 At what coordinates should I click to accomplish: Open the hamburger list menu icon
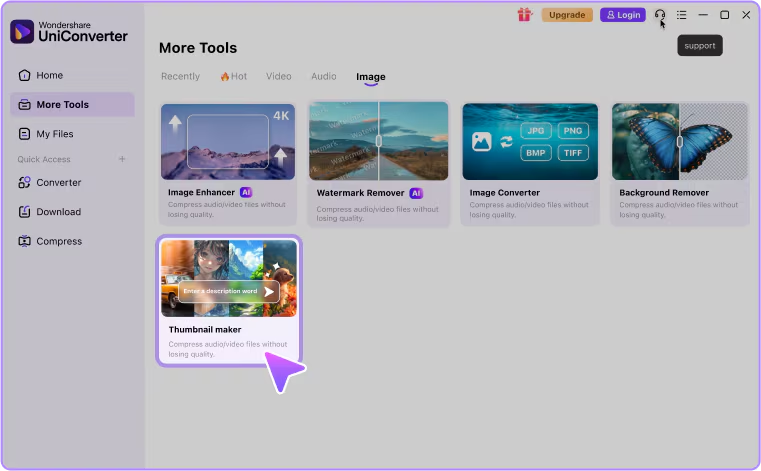[681, 15]
